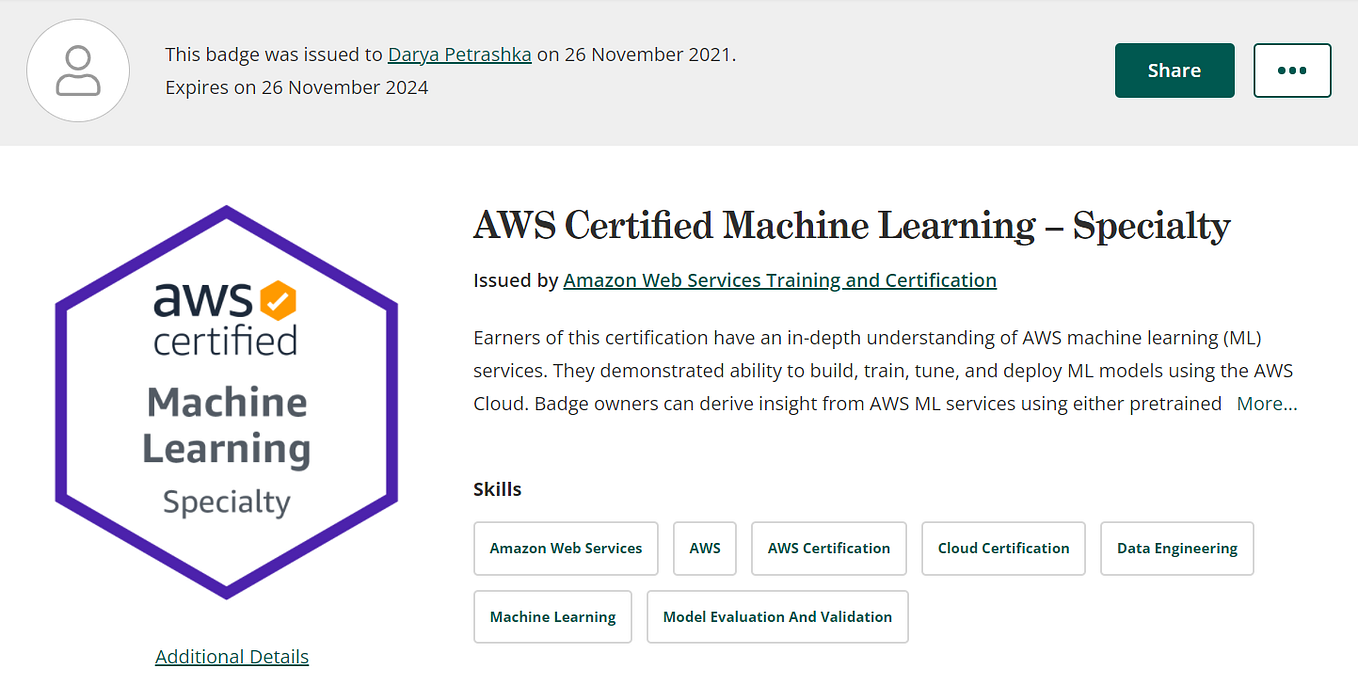Expand the description with 'More...'
Screen dimensions: 1358x684
pos(1266,403)
